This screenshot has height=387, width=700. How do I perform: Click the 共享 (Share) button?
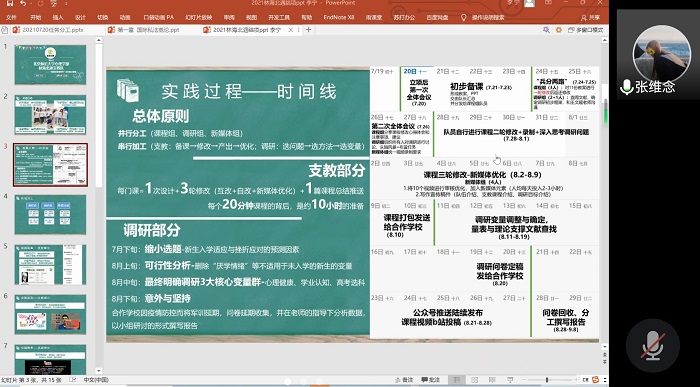(x=590, y=17)
